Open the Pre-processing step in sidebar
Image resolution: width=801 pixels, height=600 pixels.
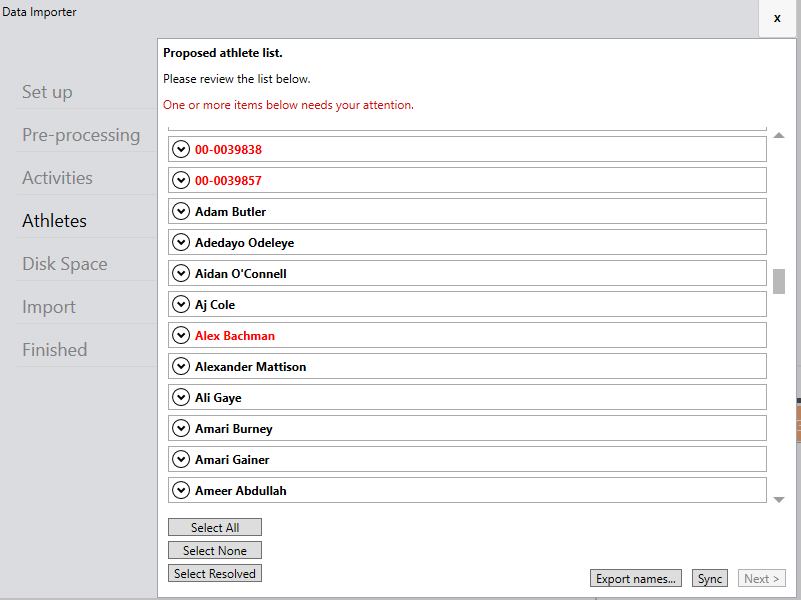tap(81, 135)
